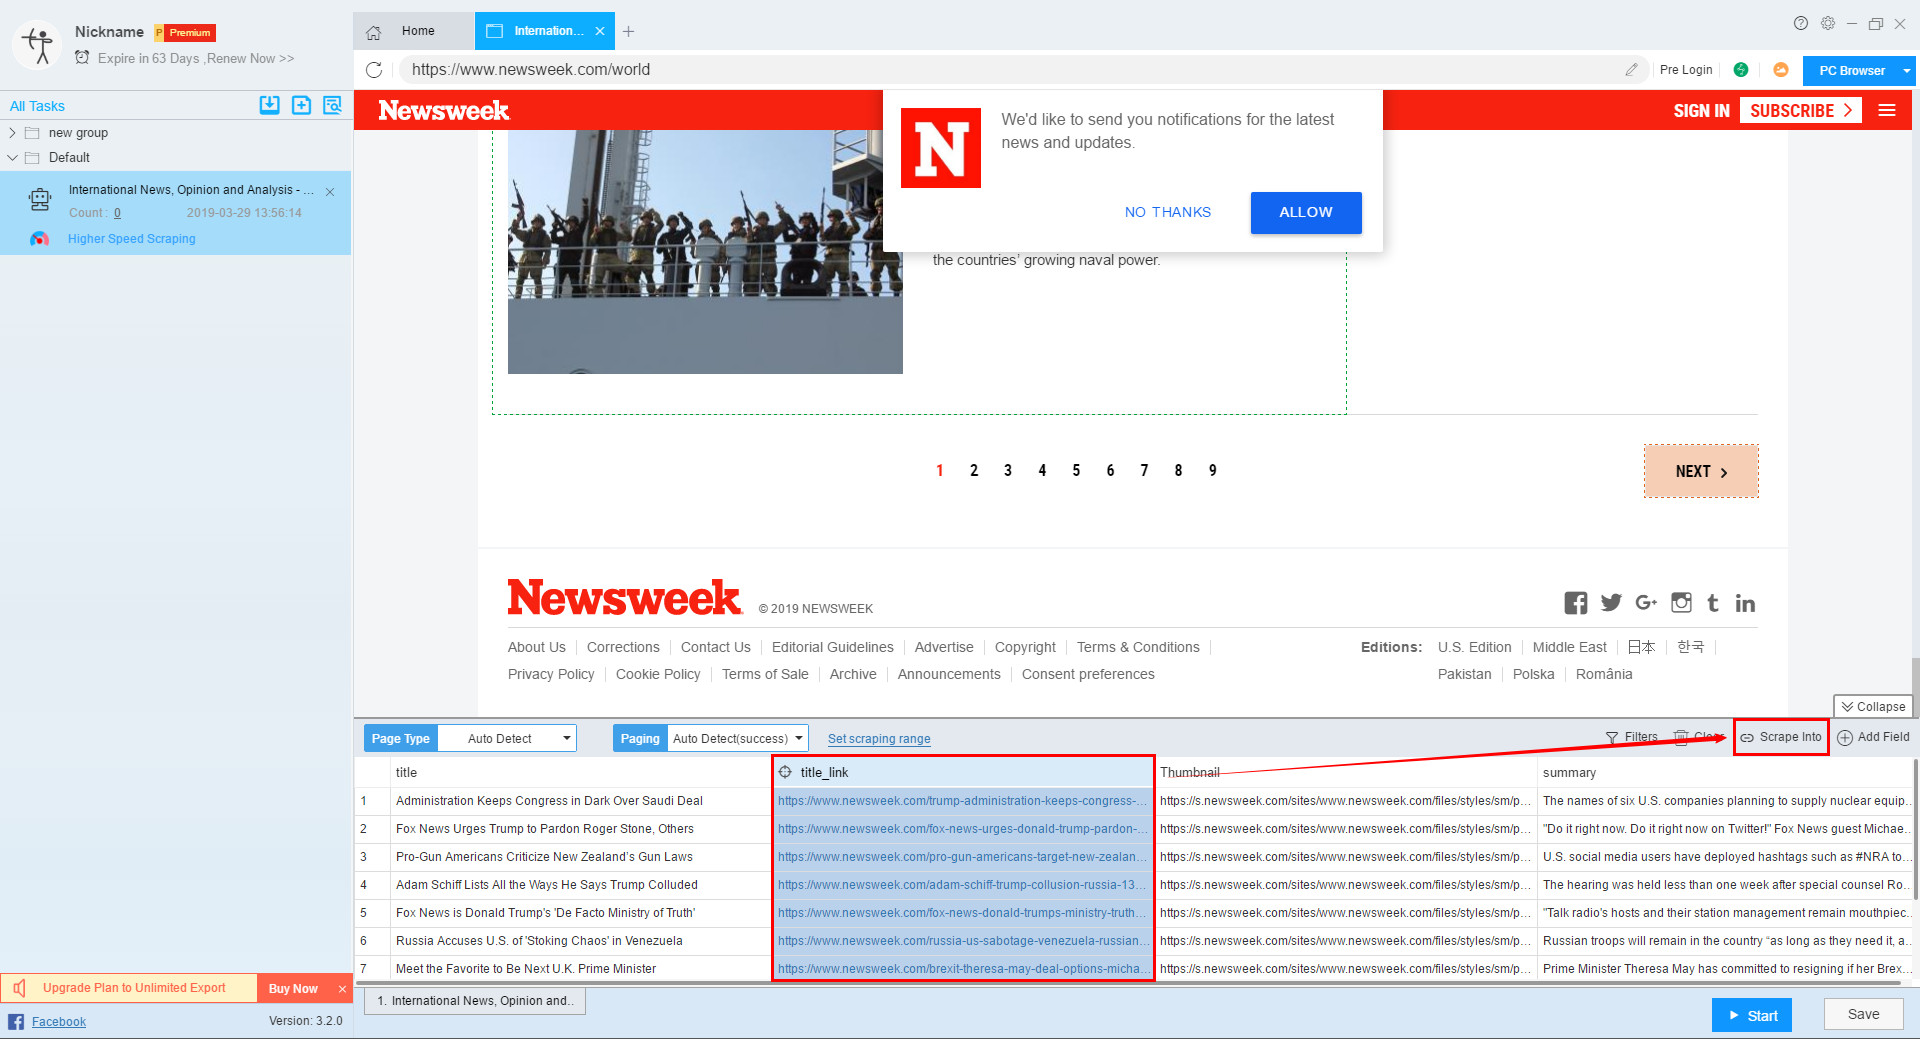The height and width of the screenshot is (1039, 1920).
Task: Open the help question mark icon
Action: click(x=1801, y=23)
